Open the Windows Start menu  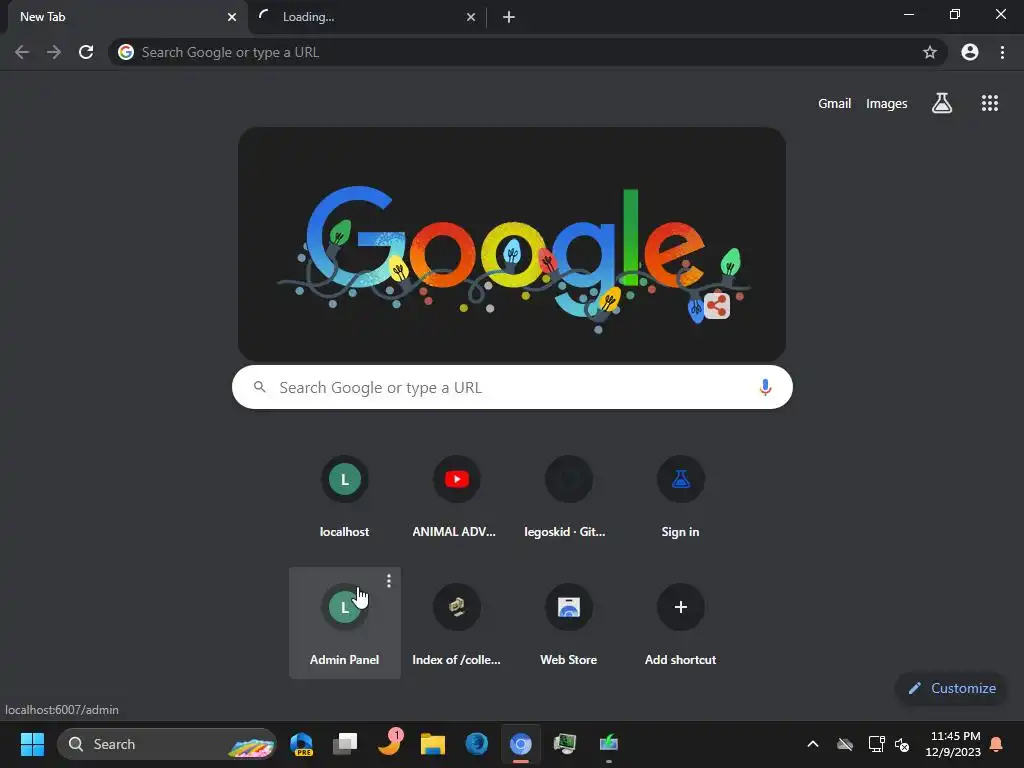click(x=32, y=744)
